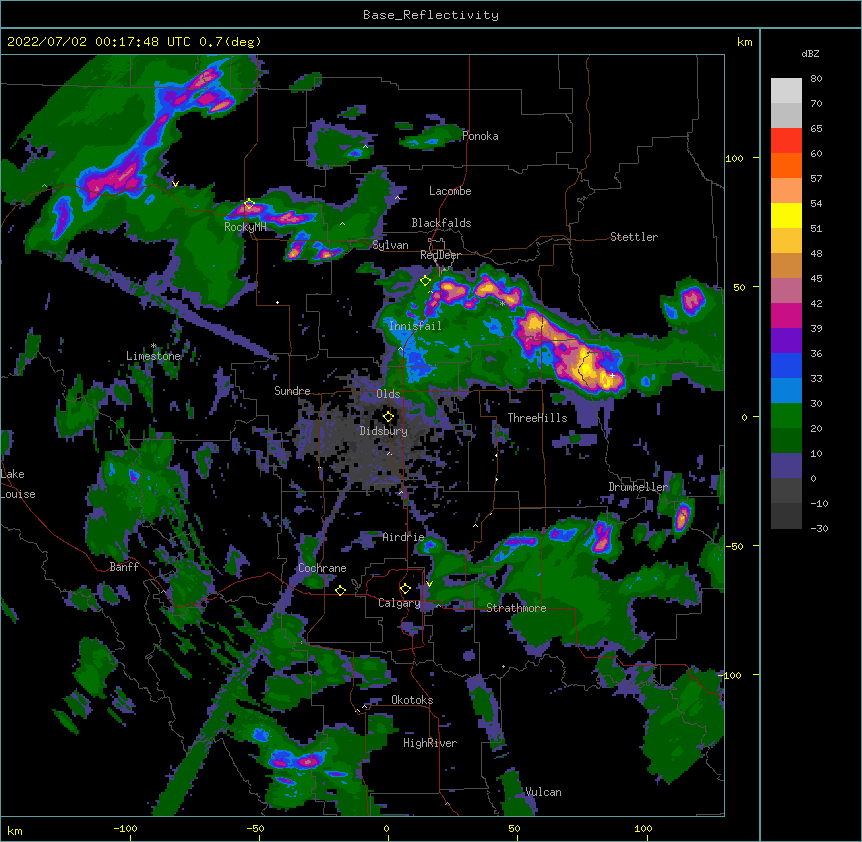Click the white cross marker inside the yellow storm core
This screenshot has height=842, width=862.
click(x=612, y=375)
